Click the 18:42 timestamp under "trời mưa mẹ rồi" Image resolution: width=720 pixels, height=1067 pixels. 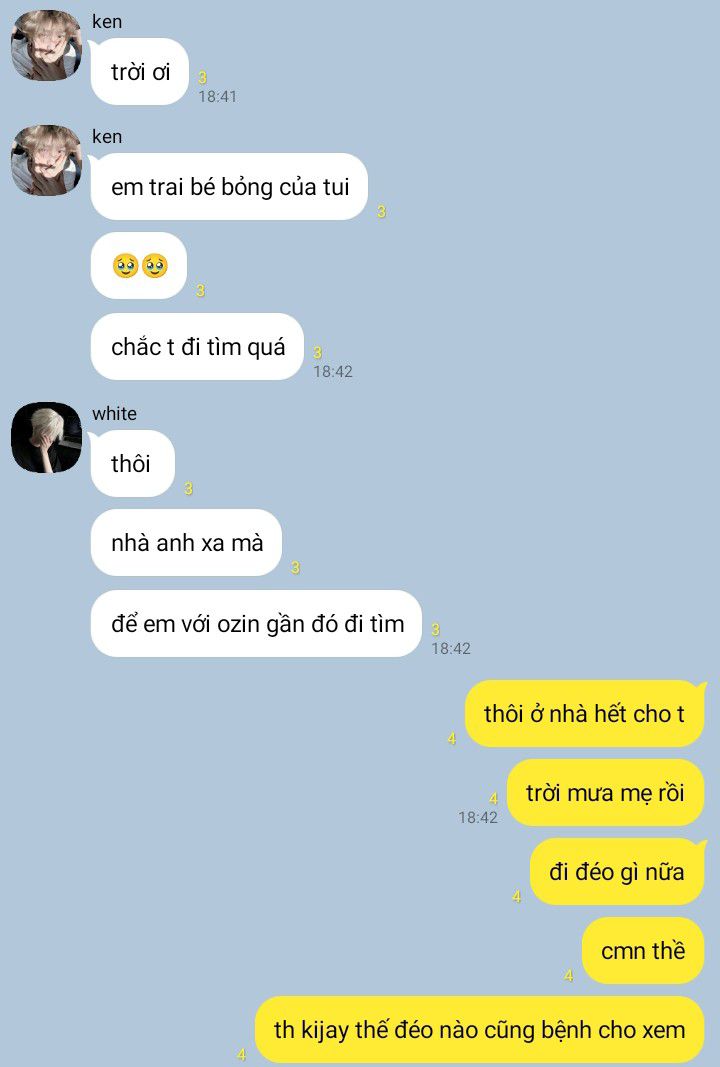tap(478, 817)
